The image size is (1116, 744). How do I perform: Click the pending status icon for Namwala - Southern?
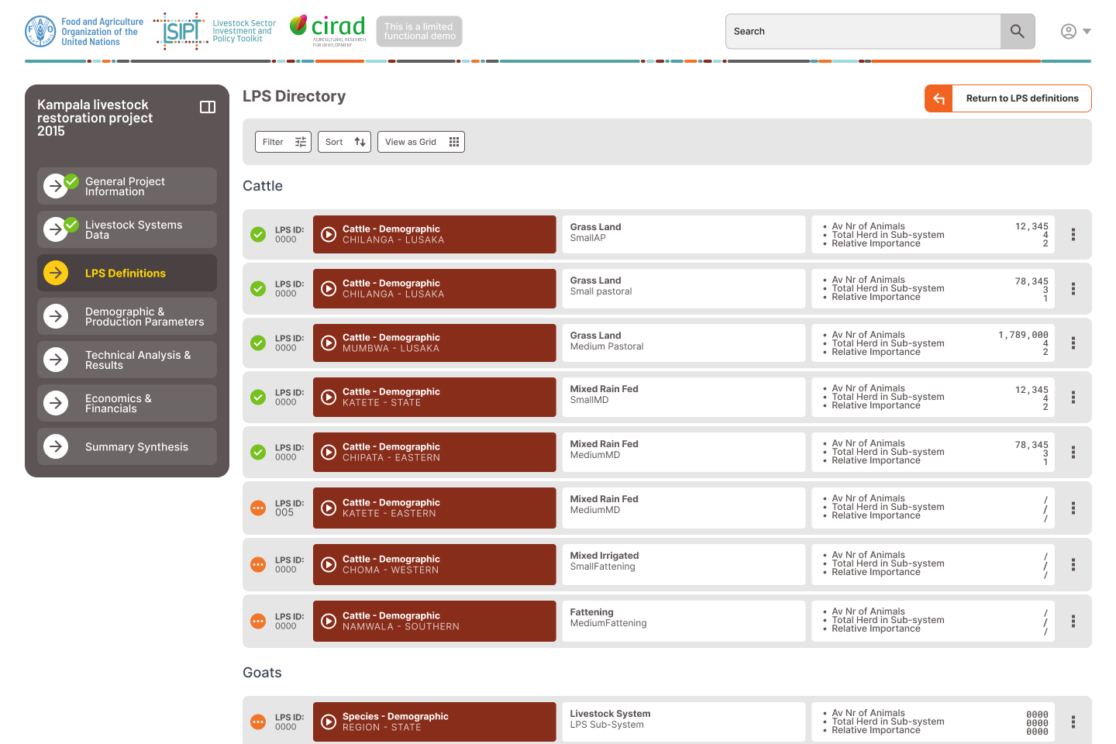pos(258,621)
